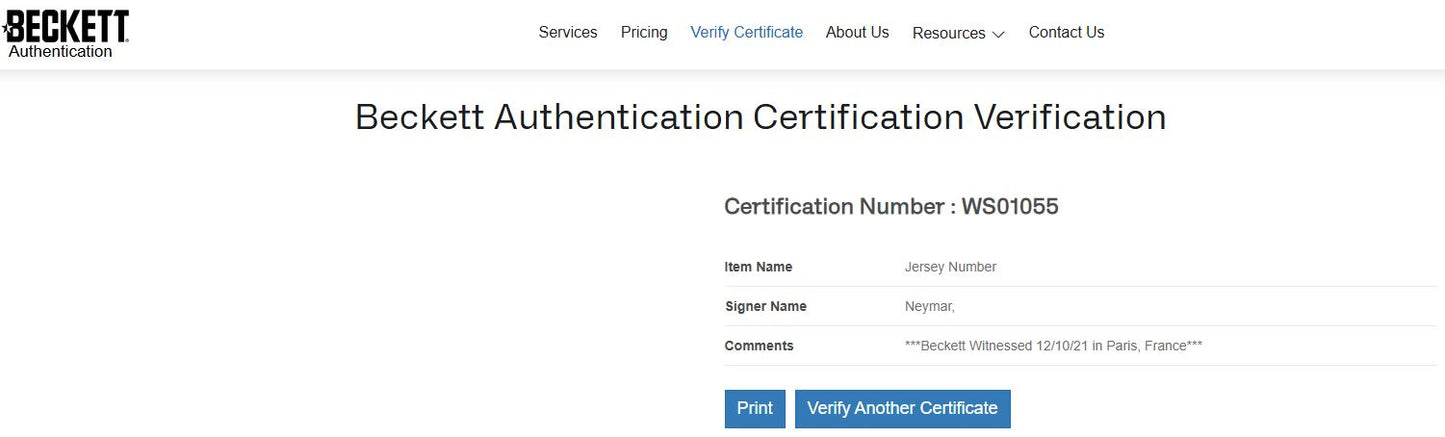The height and width of the screenshot is (437, 1445).
Task: Click the Item Name label
Action: pyautogui.click(x=758, y=267)
